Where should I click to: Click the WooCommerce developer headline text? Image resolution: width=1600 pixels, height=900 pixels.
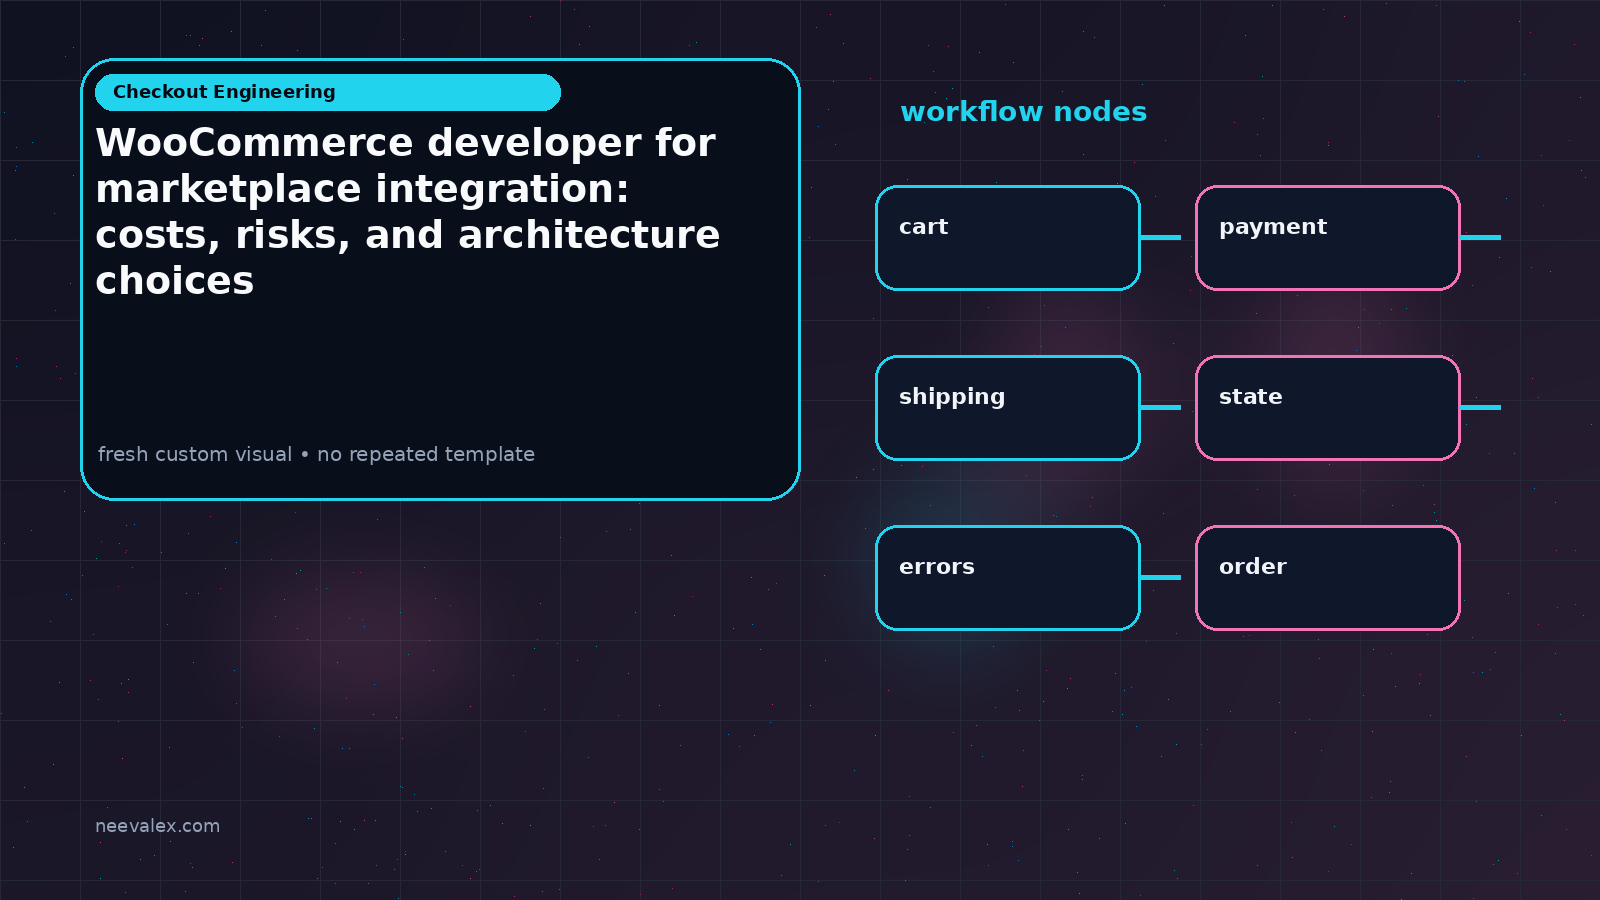click(x=407, y=212)
